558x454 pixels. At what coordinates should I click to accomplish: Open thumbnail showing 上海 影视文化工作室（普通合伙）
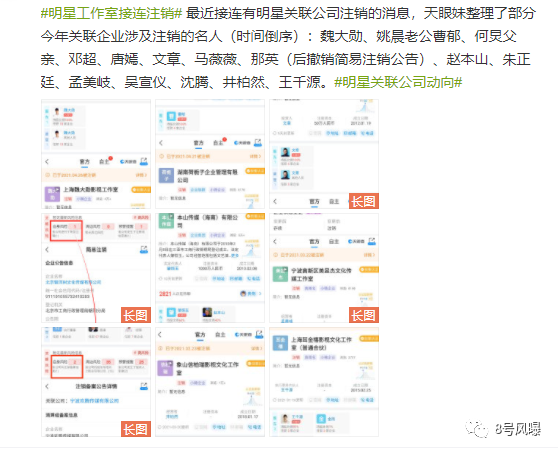click(324, 382)
